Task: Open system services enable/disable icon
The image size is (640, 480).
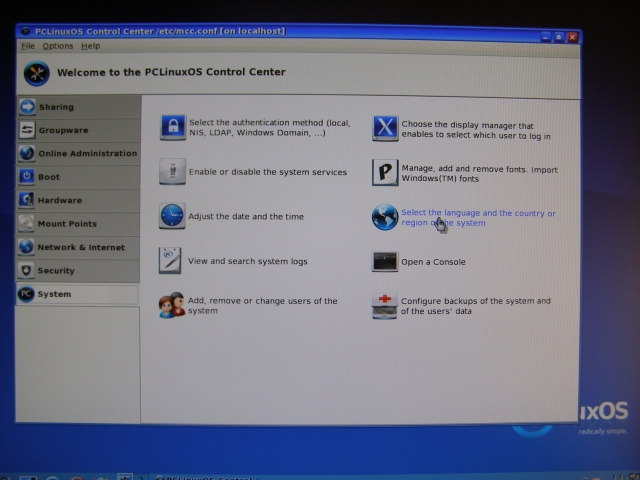Action: [172, 172]
